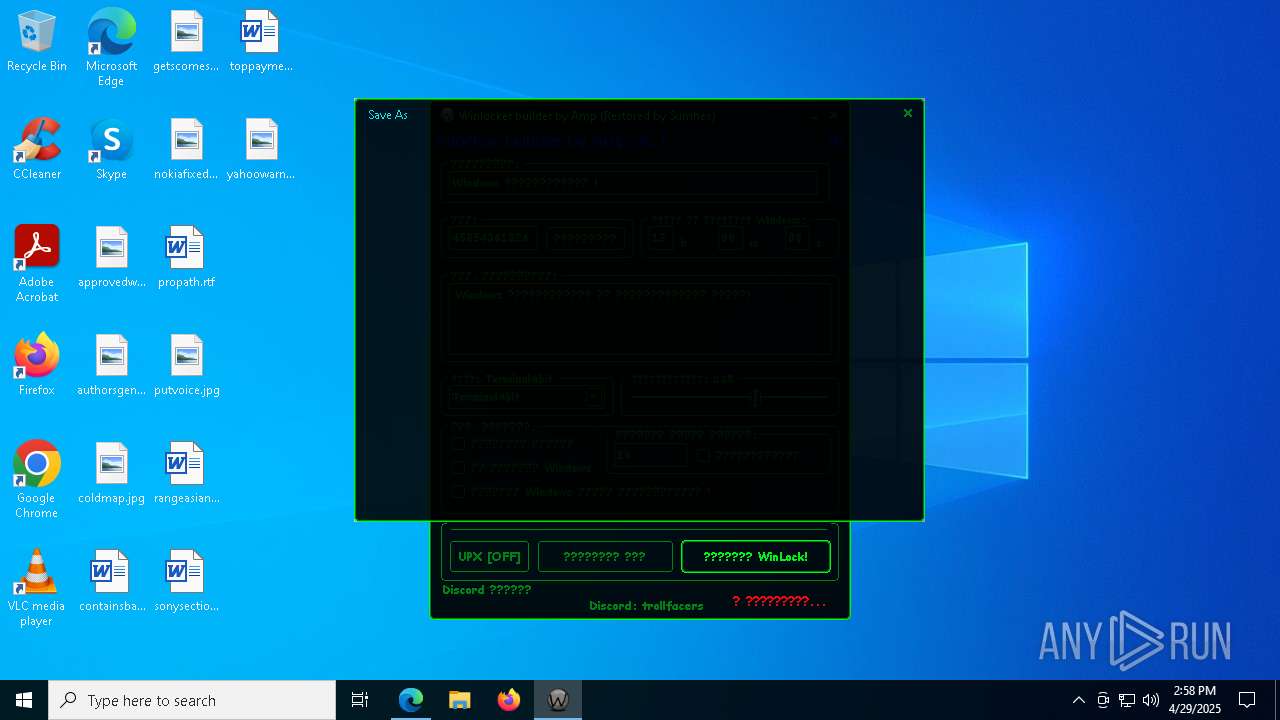Select the CCleaner desktop shortcut
This screenshot has height=720, width=1280.
click(37, 150)
